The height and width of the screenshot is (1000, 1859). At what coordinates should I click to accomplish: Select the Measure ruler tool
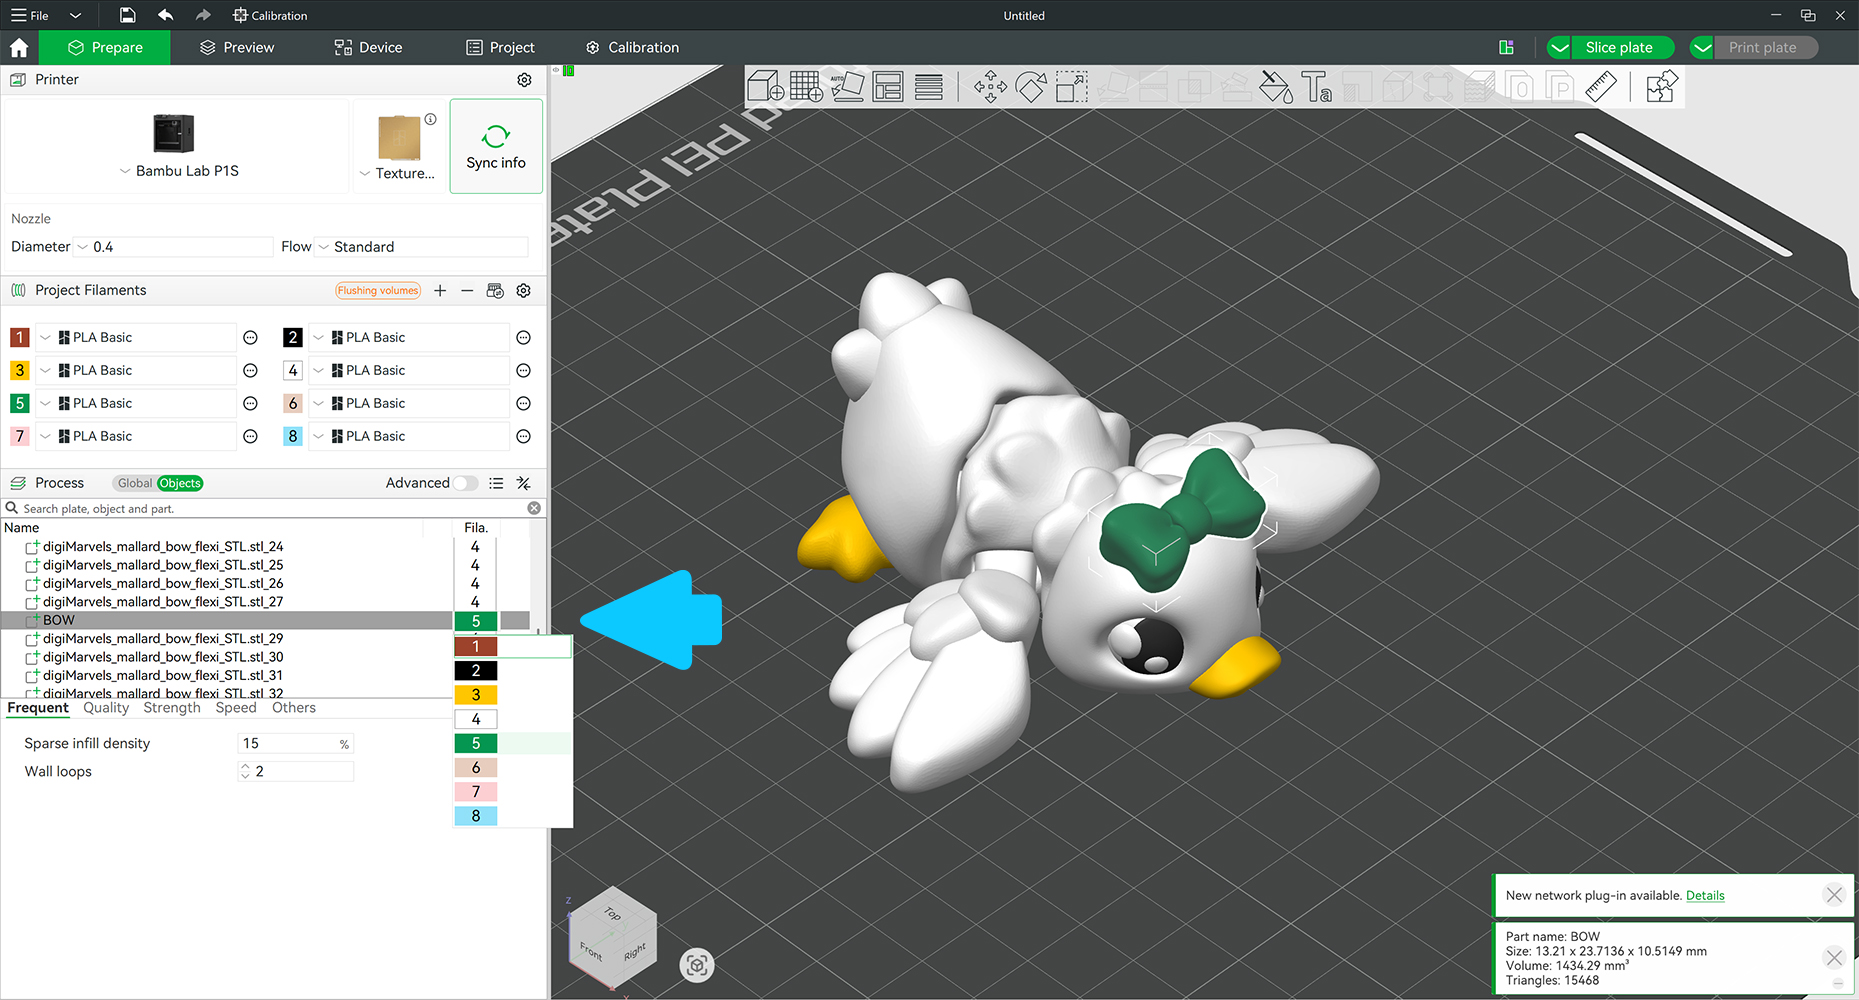pos(1601,87)
